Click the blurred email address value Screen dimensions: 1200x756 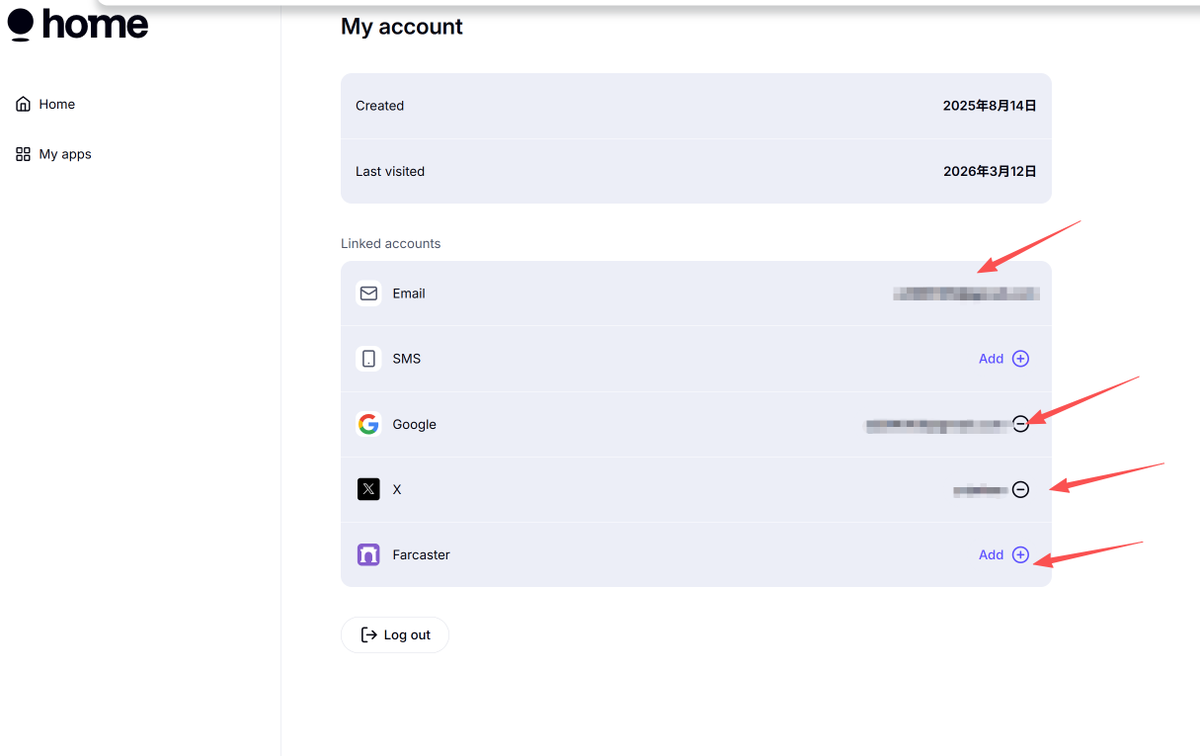pos(966,293)
